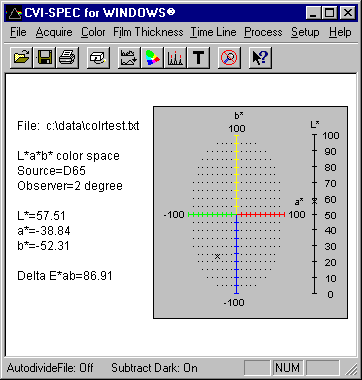Click the Source=D65 text
This screenshot has width=362, height=380.
[x=51, y=171]
